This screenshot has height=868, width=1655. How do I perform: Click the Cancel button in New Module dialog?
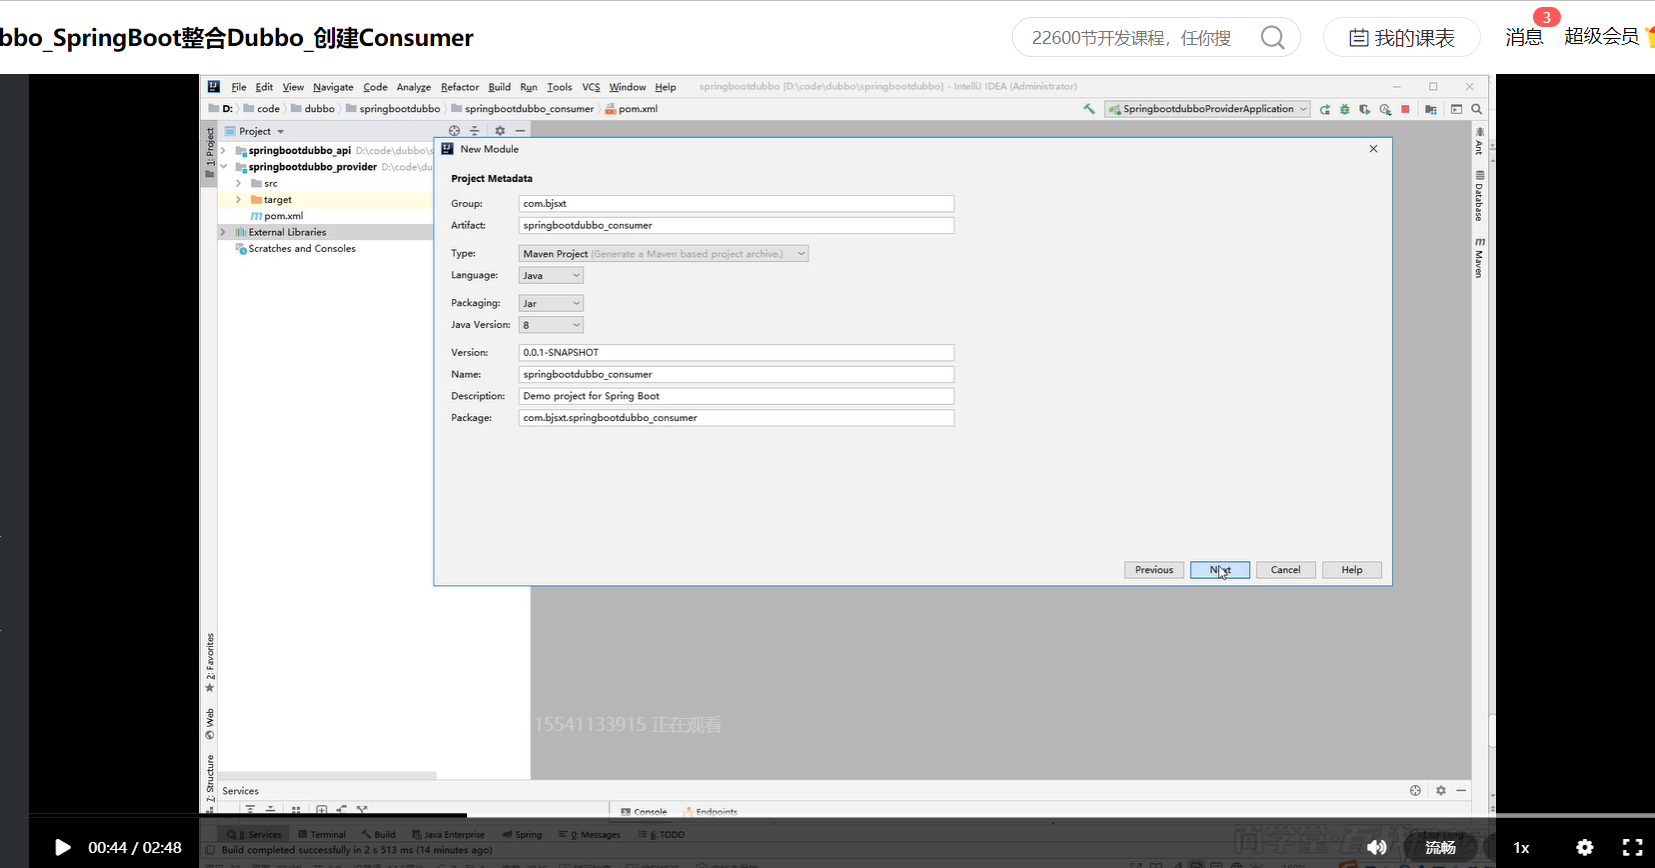click(x=1286, y=570)
